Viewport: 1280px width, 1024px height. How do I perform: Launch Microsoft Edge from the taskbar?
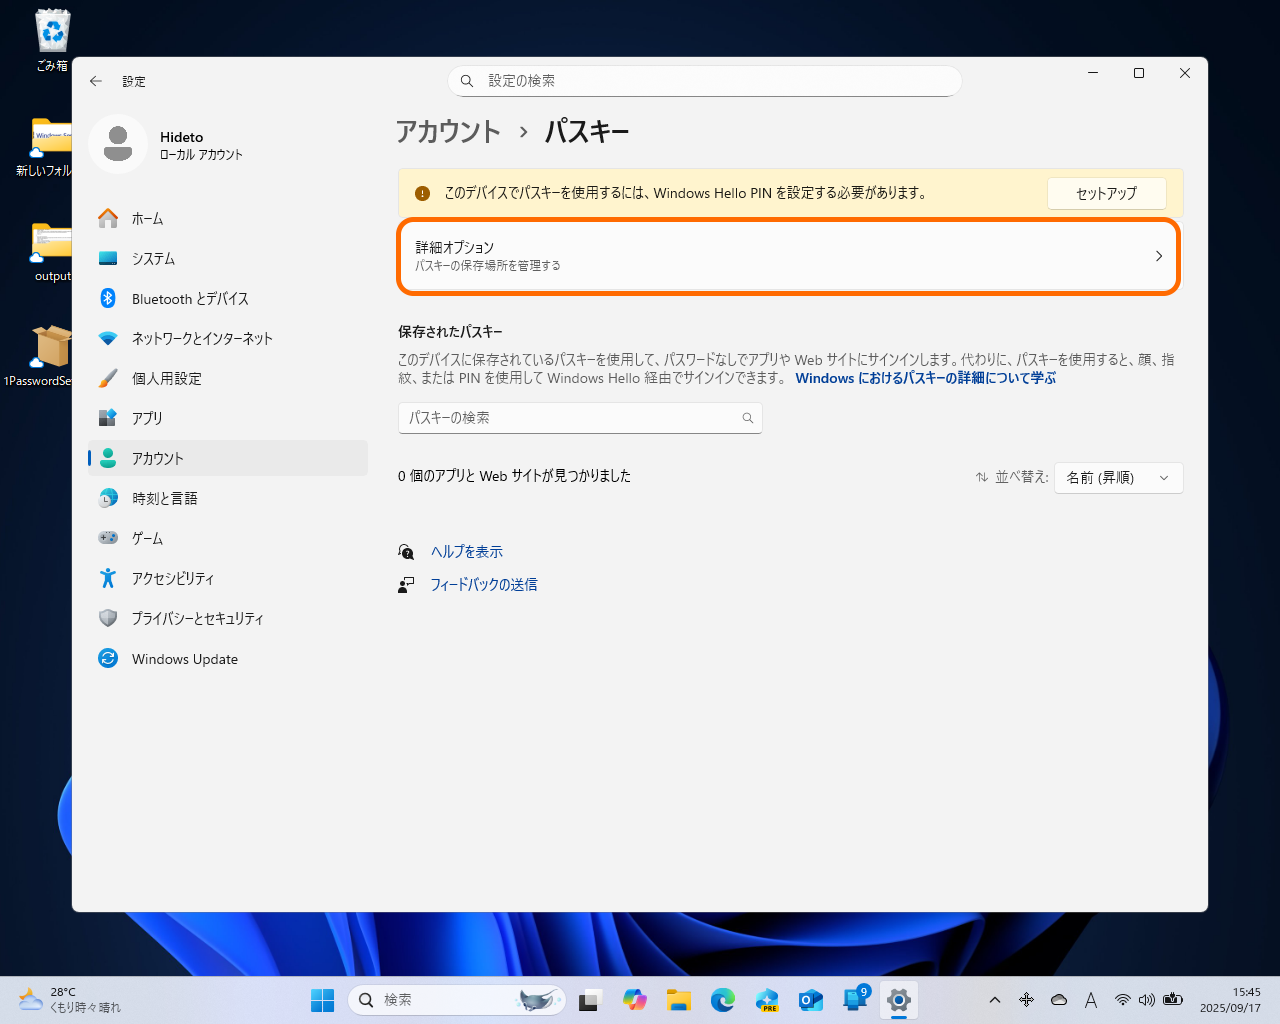(722, 1000)
